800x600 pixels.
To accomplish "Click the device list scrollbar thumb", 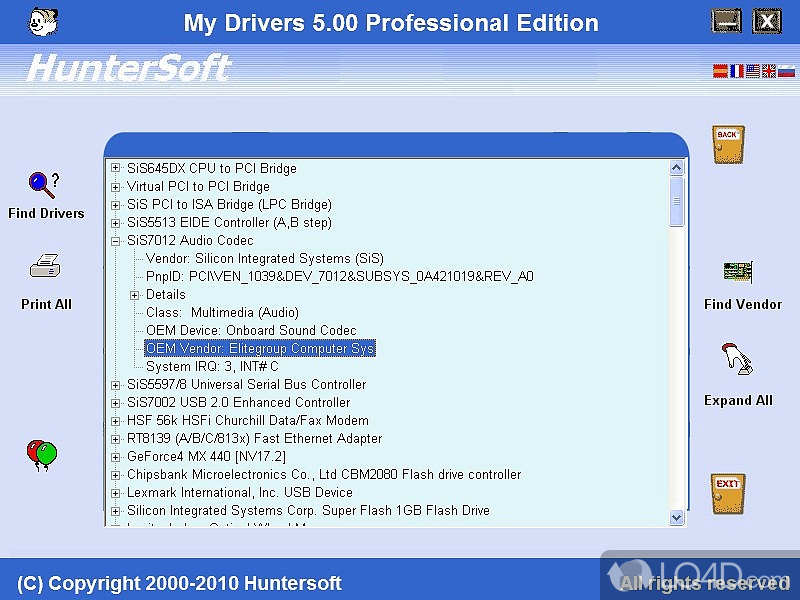I will [677, 202].
